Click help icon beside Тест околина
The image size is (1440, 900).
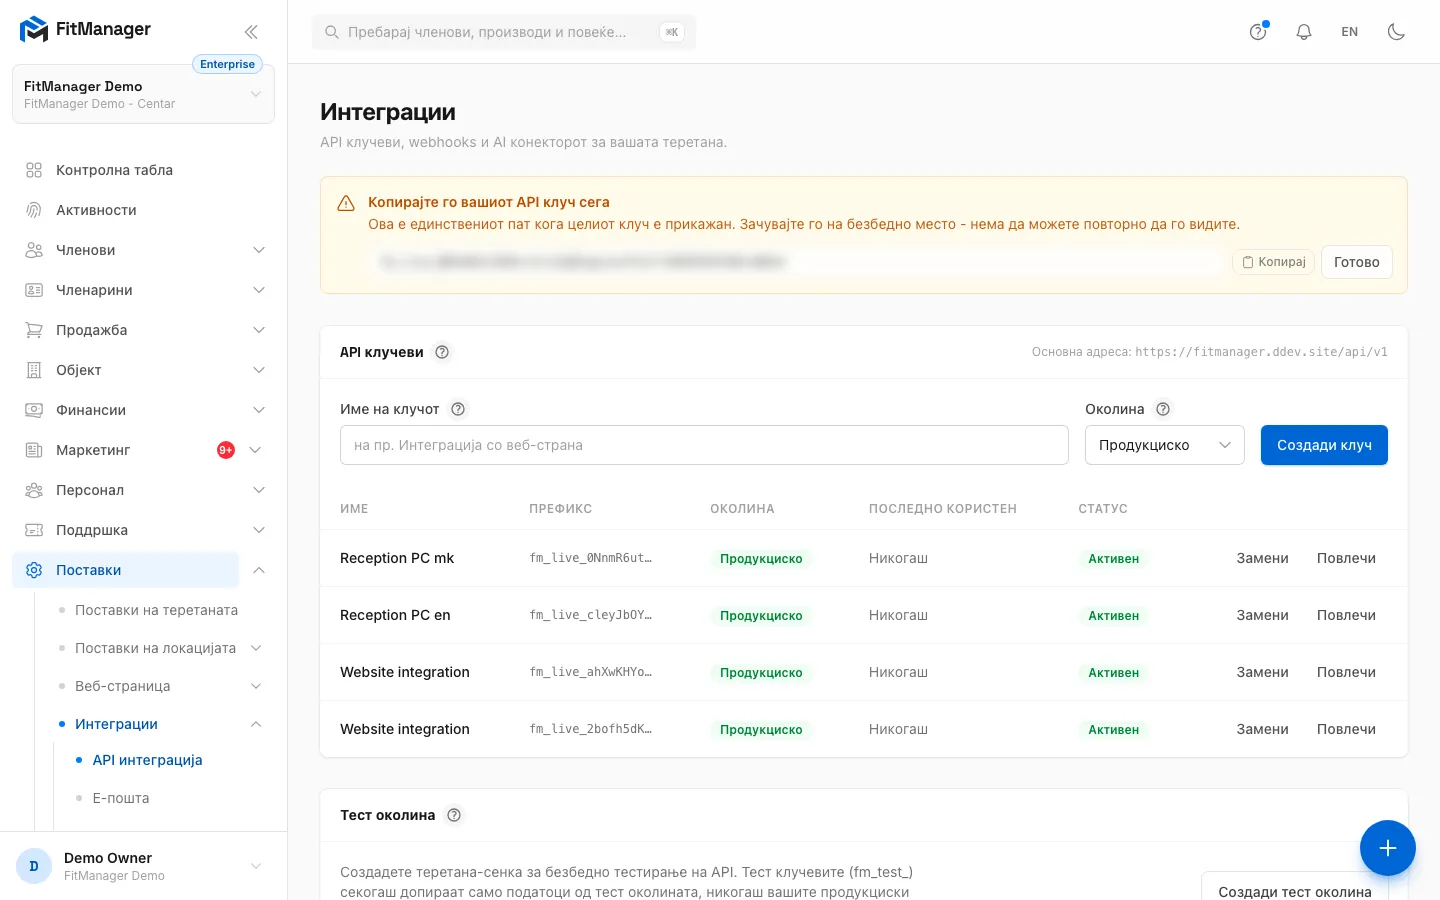(454, 815)
